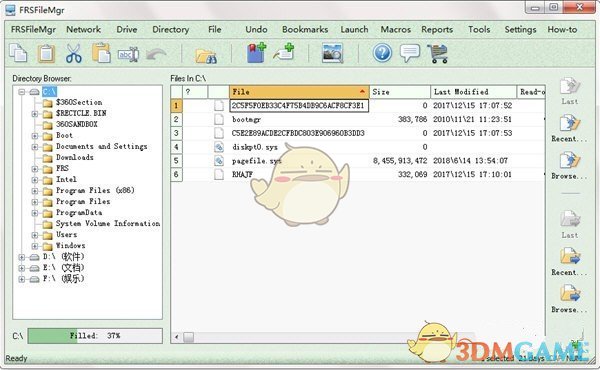The width and height of the screenshot is (600, 370).
Task: Click the speech bubble feedback icon
Action: pos(409,53)
